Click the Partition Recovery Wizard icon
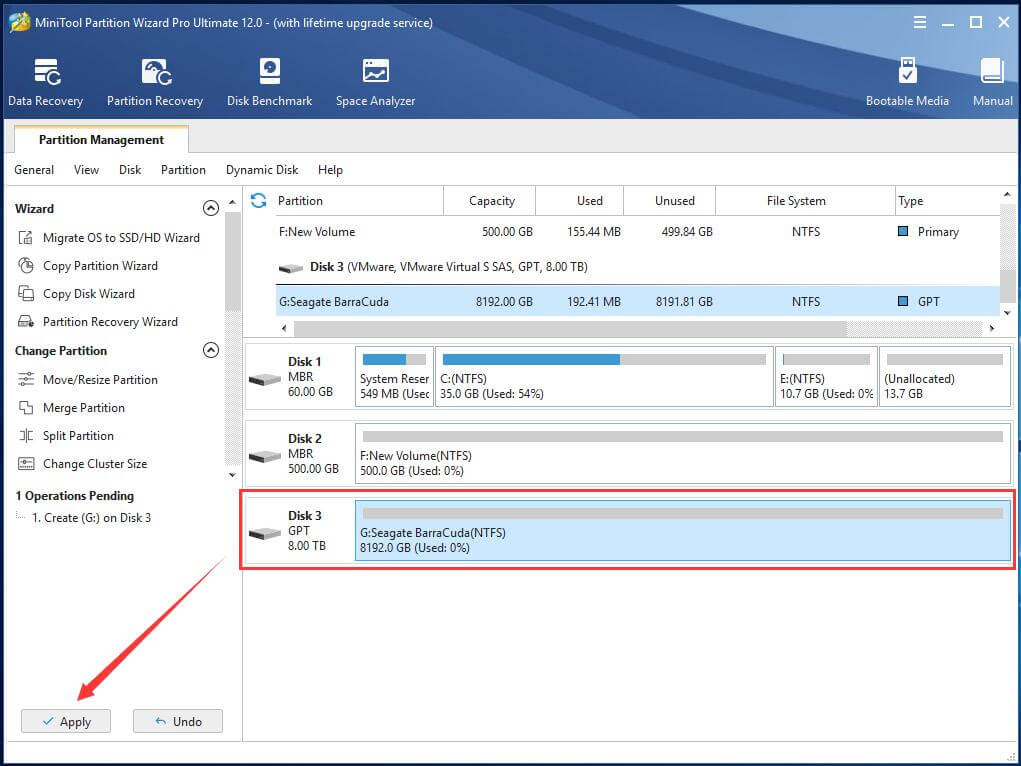 pos(26,322)
